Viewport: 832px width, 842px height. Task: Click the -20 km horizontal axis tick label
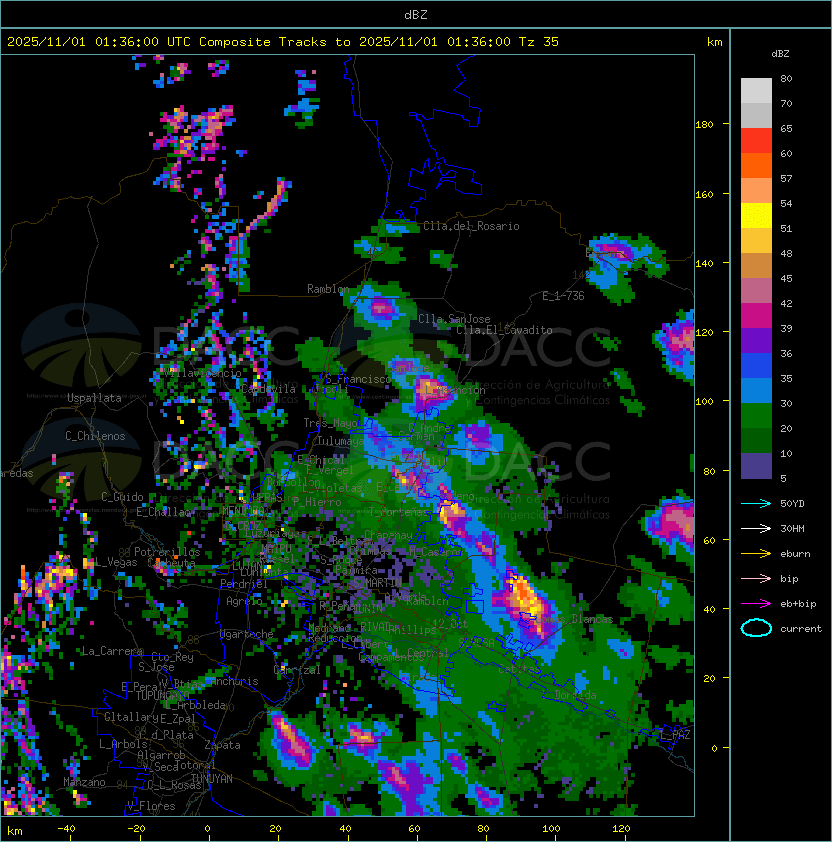(136, 829)
